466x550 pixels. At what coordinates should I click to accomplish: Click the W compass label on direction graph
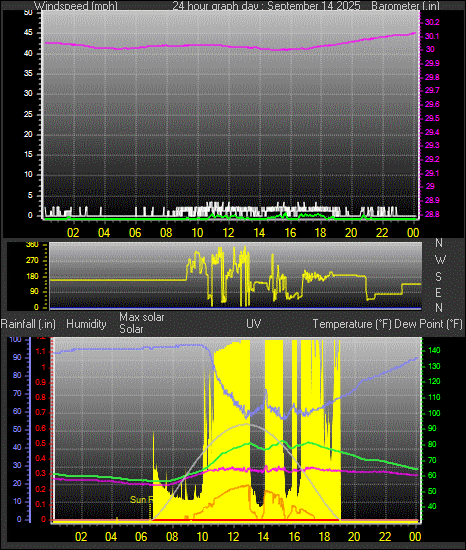click(440, 260)
